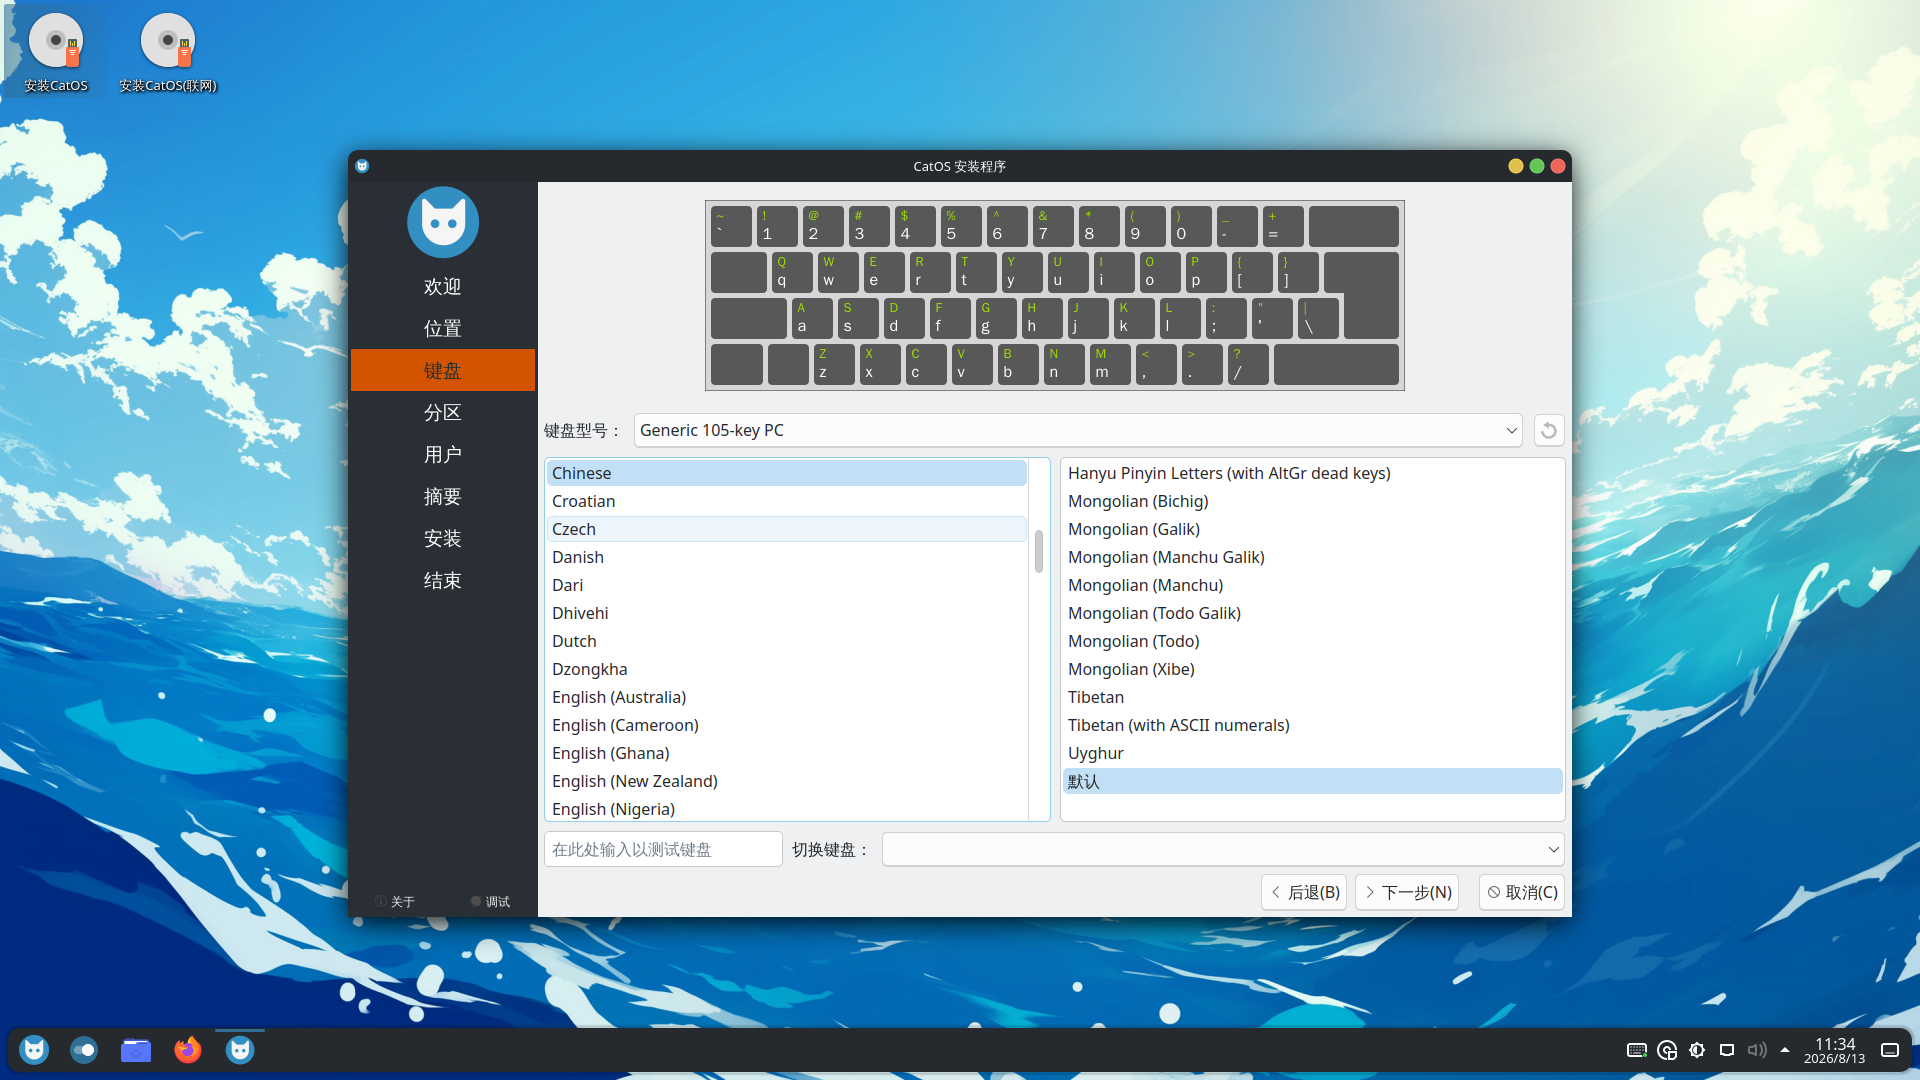Select Dari in the layout list
Screen dimensions: 1920x1080
pyautogui.click(x=787, y=585)
